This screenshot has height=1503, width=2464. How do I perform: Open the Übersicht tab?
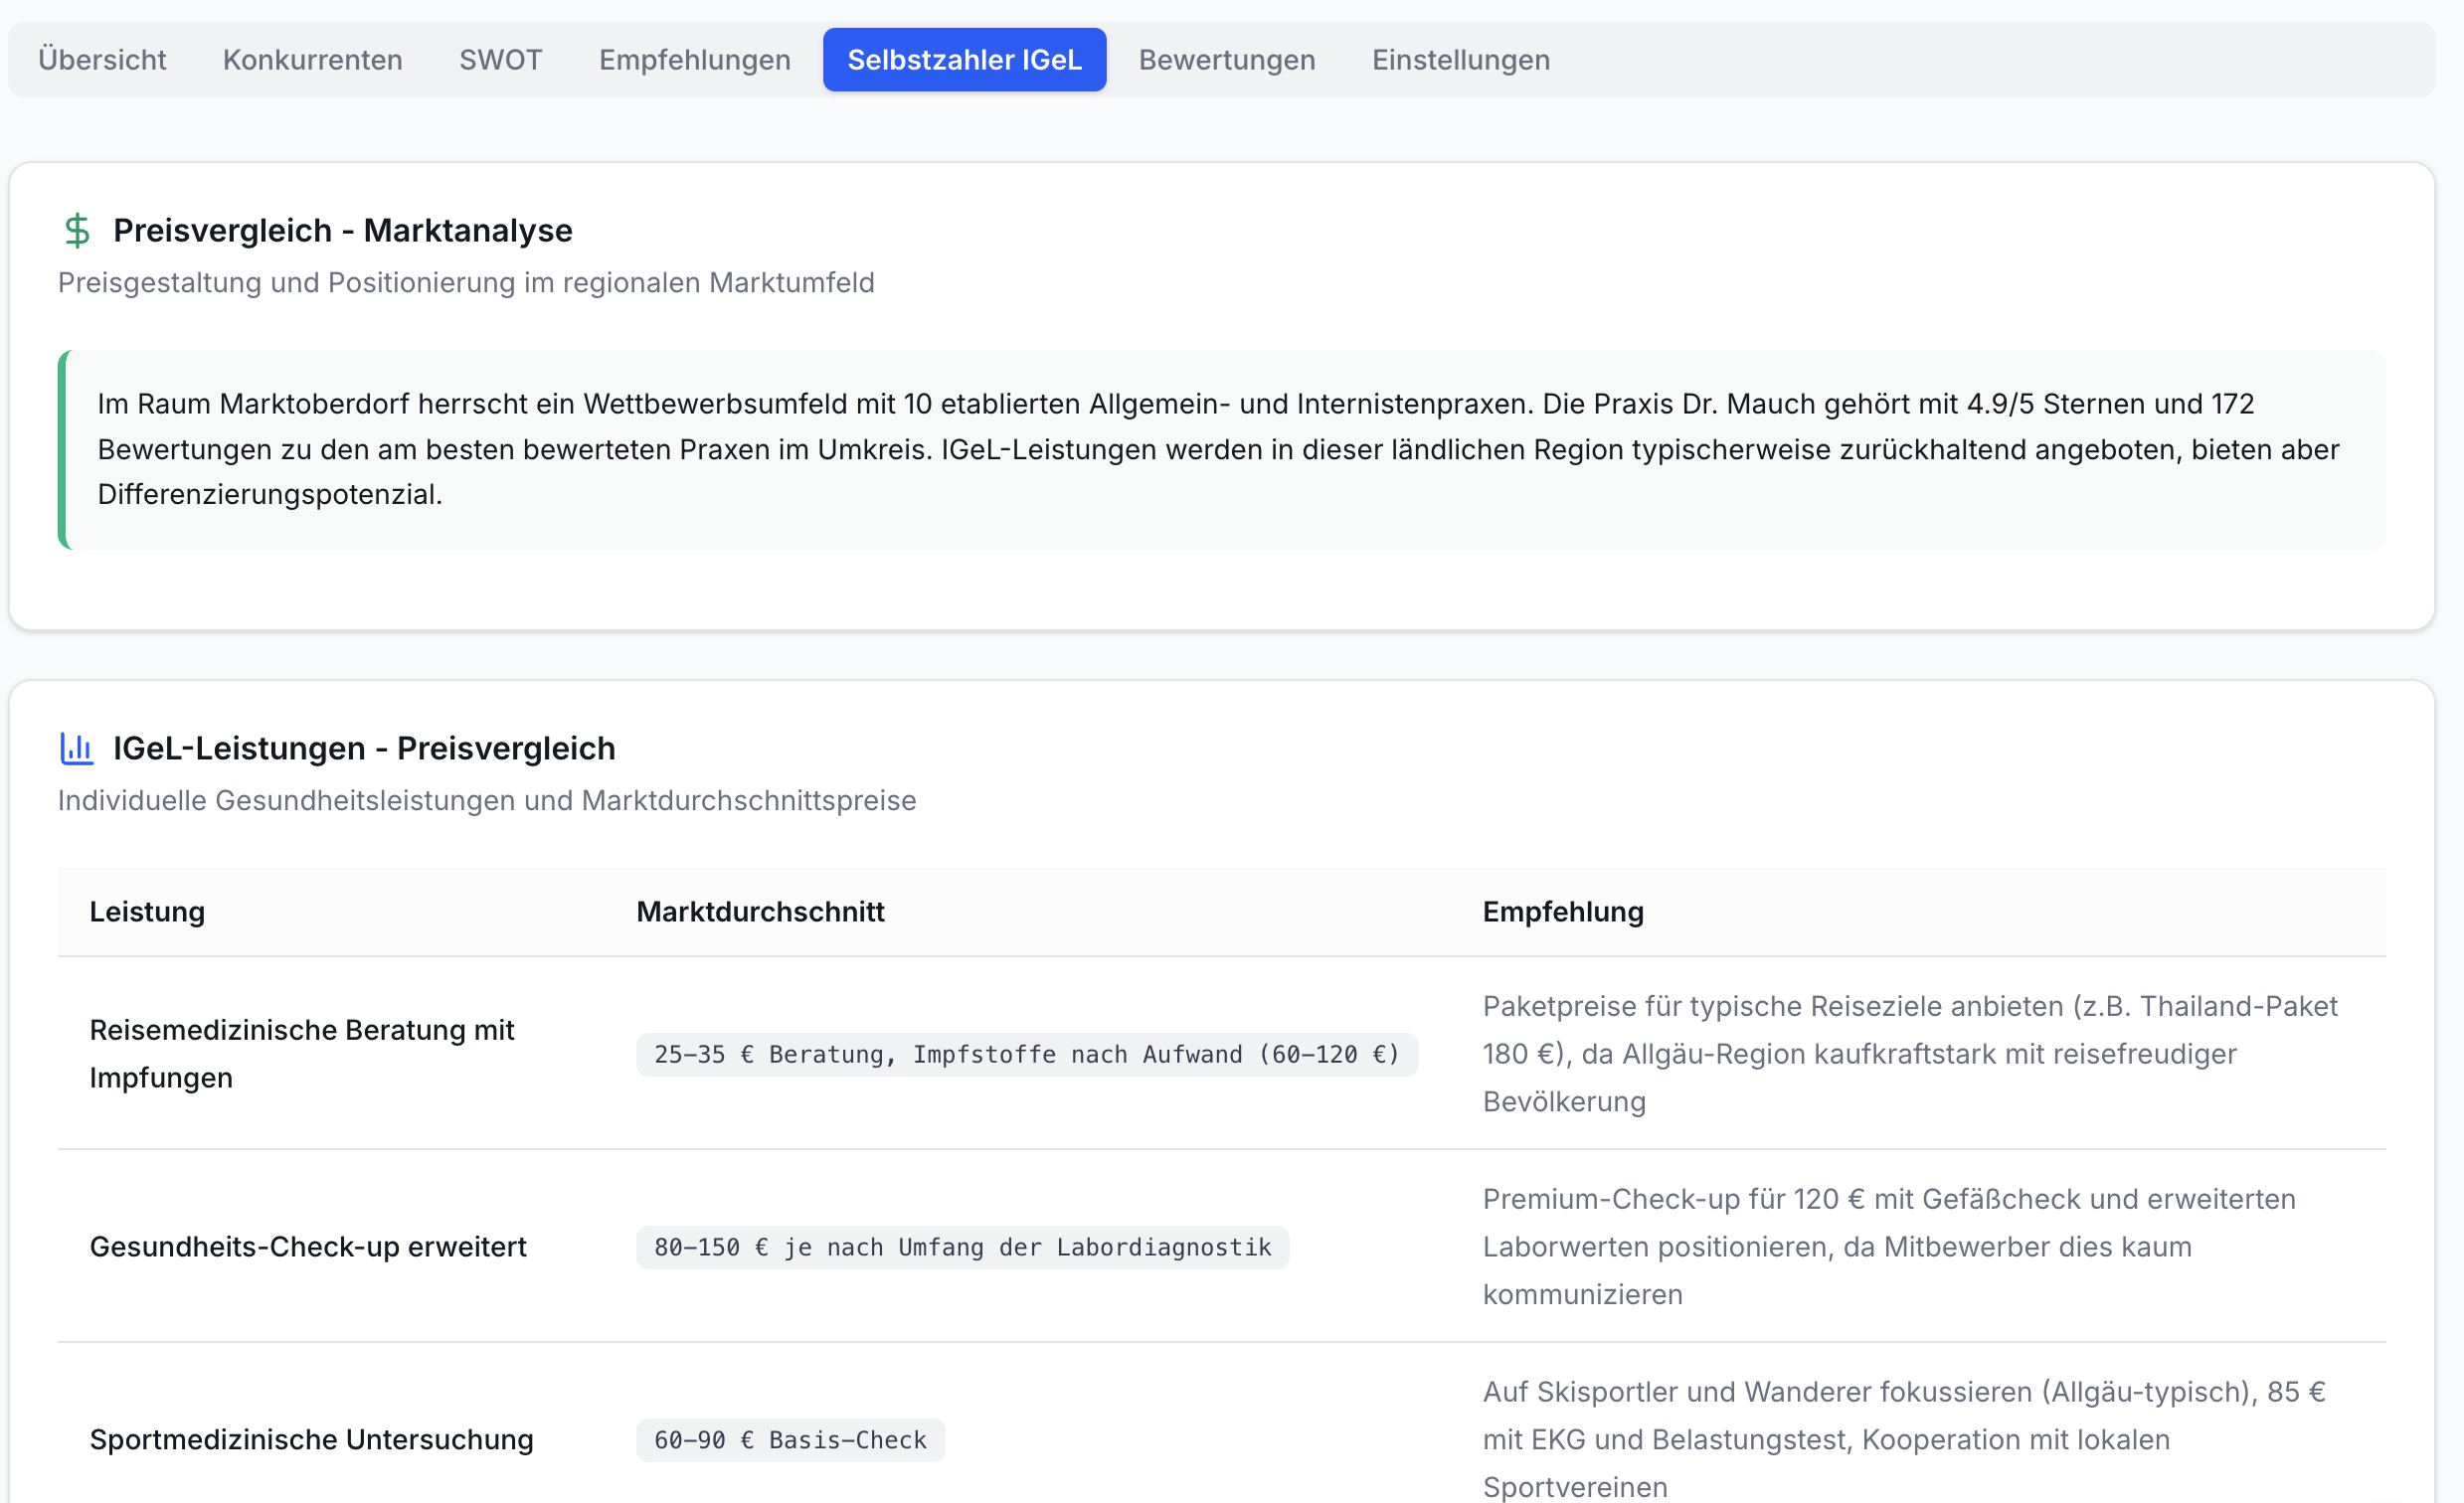(102, 60)
